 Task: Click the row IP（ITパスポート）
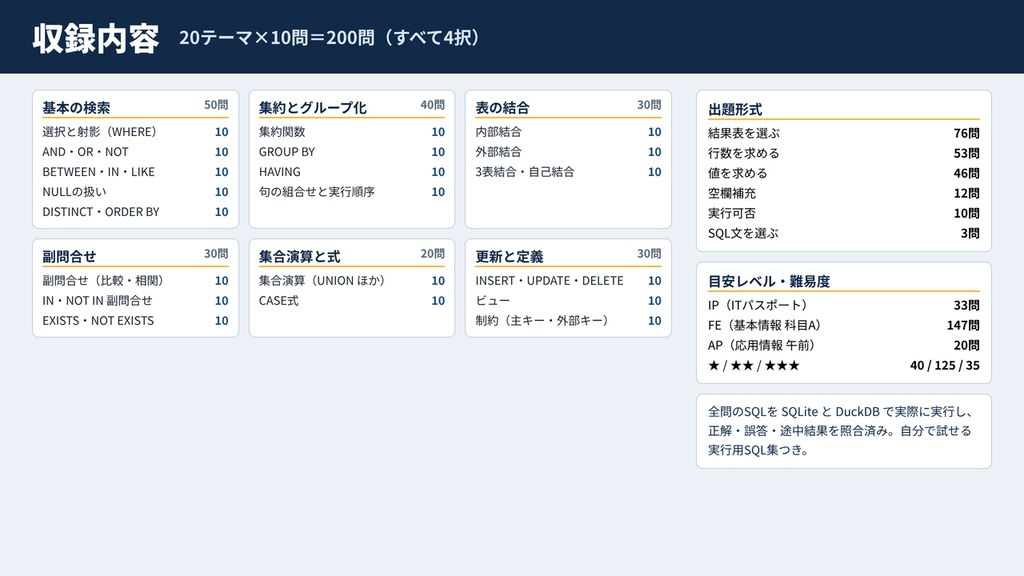pos(844,305)
